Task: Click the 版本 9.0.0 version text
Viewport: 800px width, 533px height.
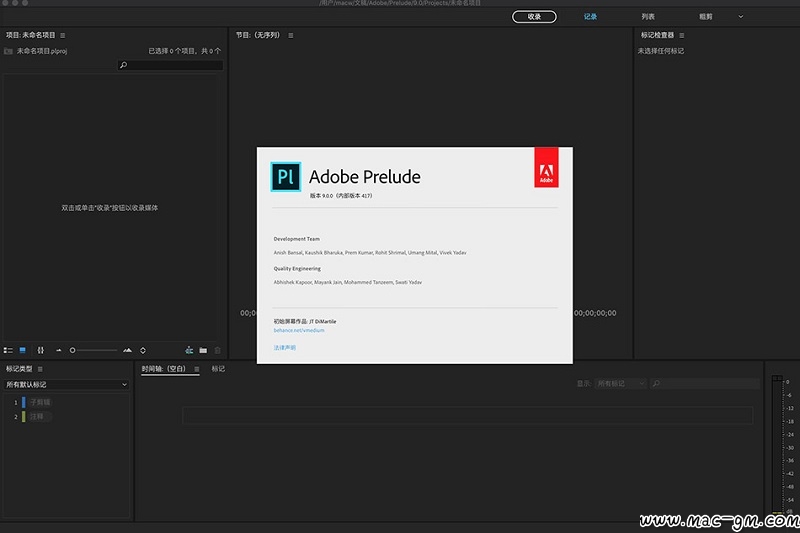Action: pyautogui.click(x=341, y=195)
